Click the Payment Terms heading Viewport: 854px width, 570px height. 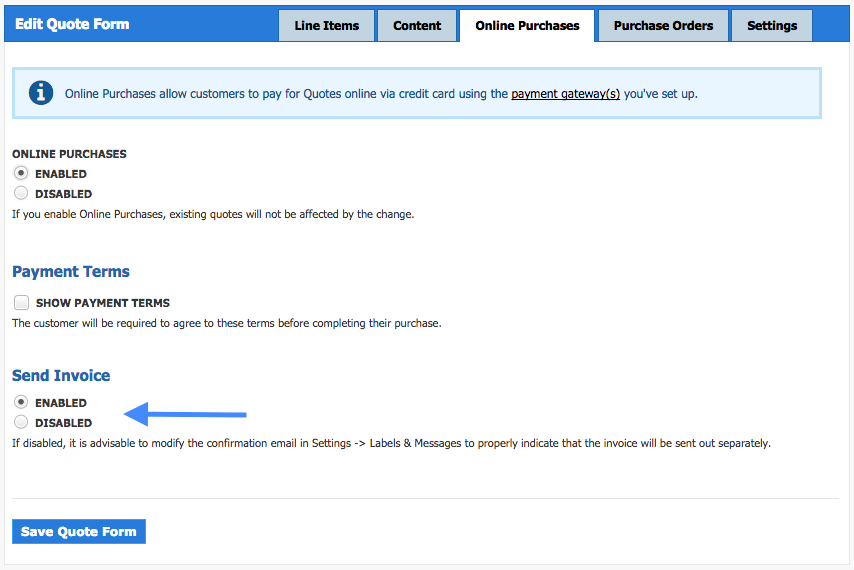coord(71,271)
